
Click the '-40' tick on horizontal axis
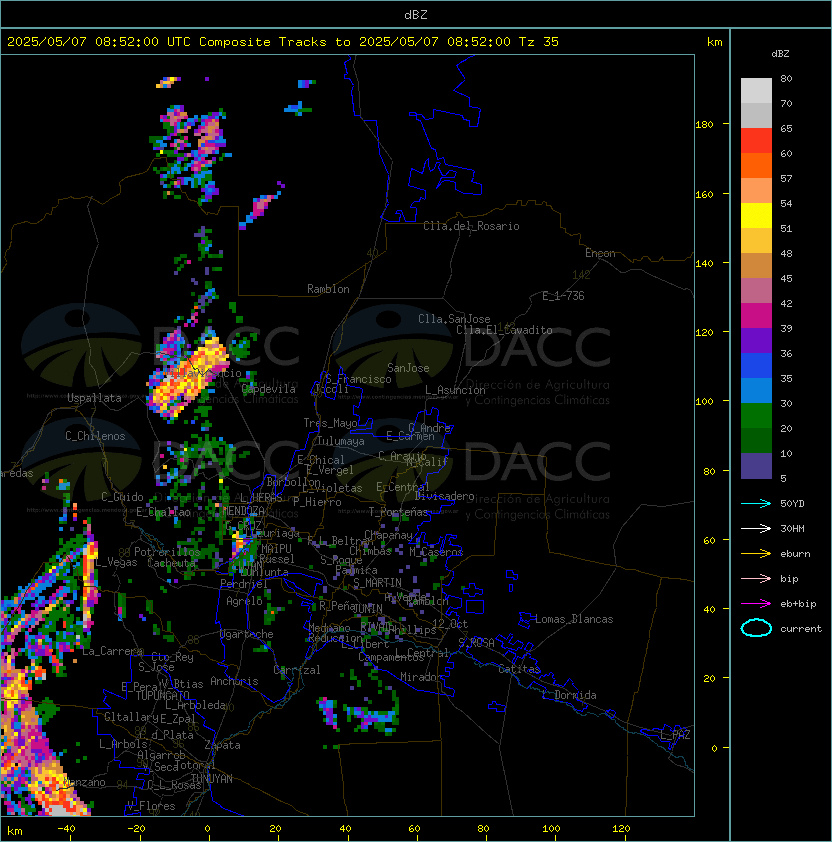click(x=66, y=829)
